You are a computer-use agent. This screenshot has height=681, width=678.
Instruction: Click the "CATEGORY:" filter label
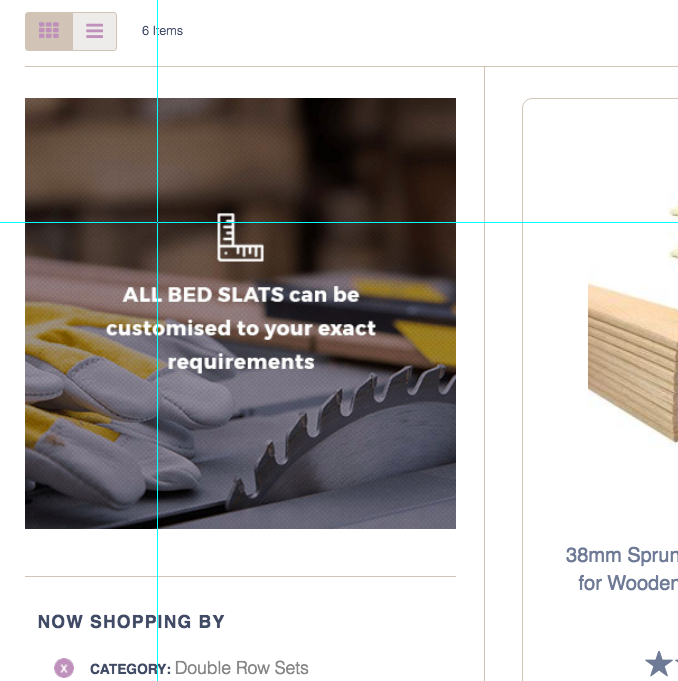(x=130, y=669)
